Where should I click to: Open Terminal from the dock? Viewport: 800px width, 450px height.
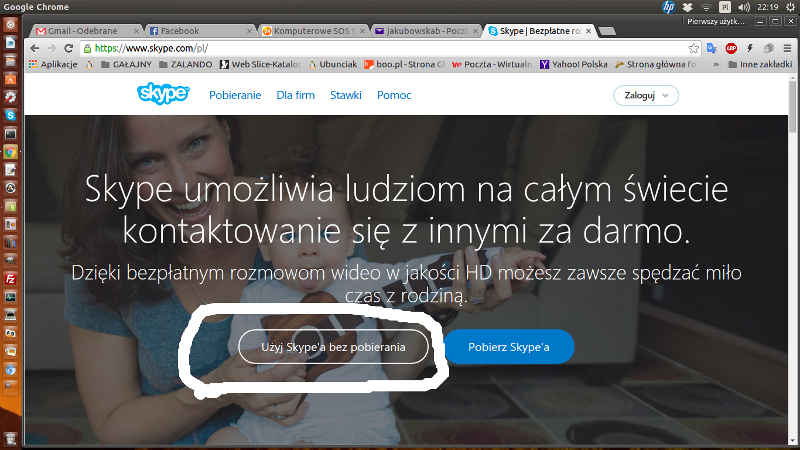tap(10, 134)
